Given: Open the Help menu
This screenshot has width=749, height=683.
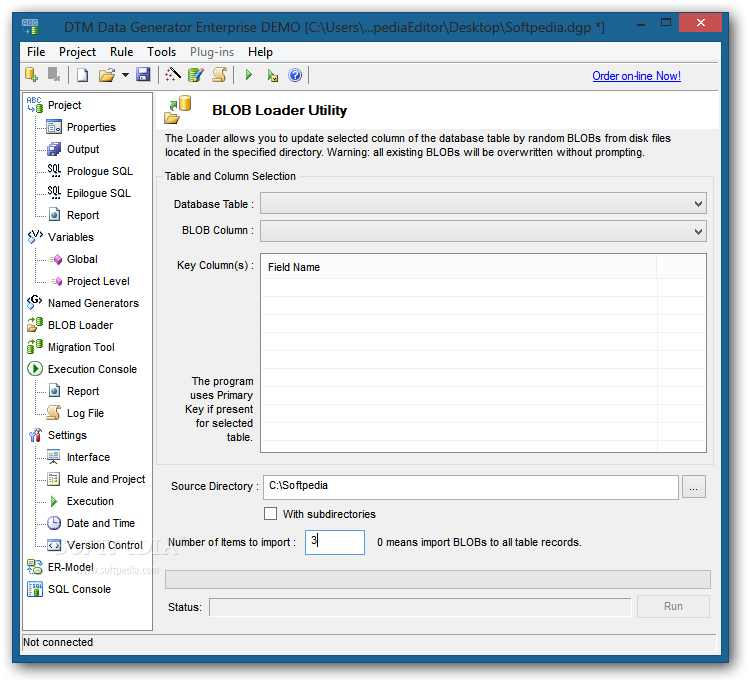Looking at the screenshot, I should [260, 52].
